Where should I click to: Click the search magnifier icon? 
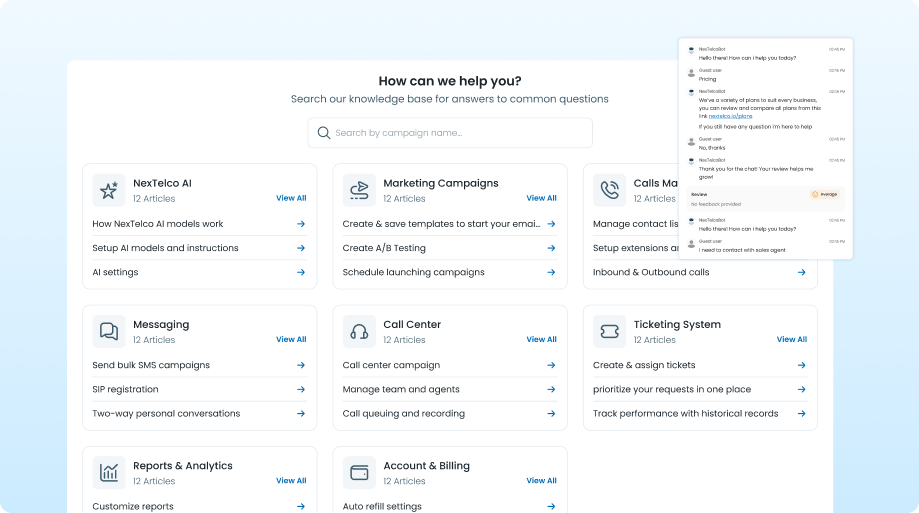pyautogui.click(x=324, y=133)
